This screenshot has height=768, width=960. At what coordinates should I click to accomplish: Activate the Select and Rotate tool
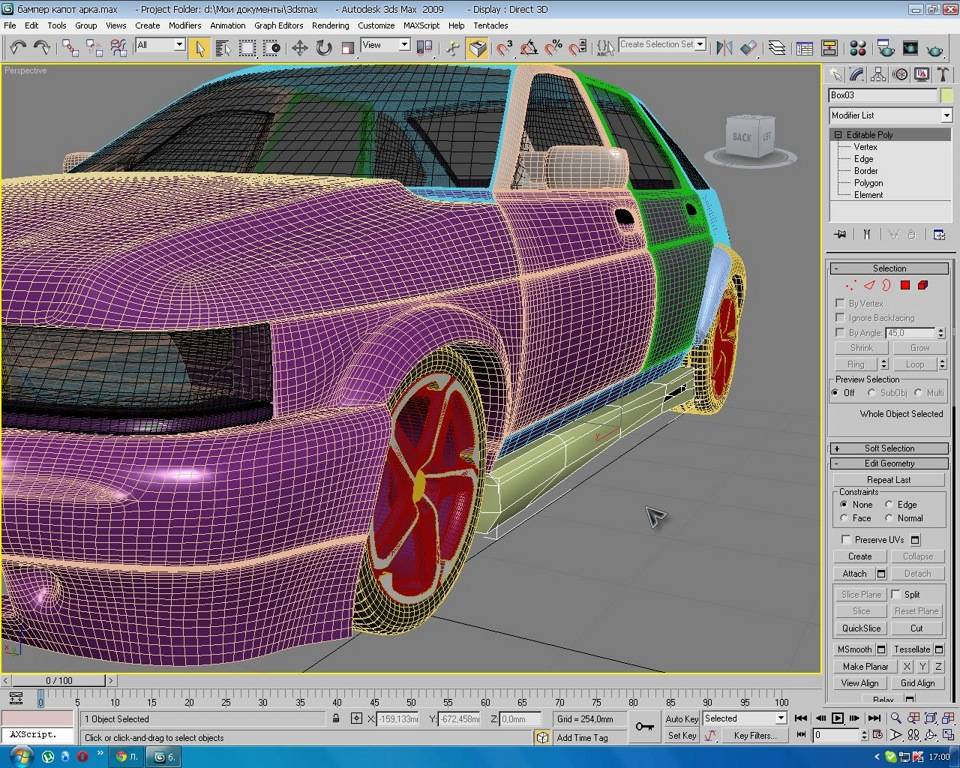click(x=324, y=47)
